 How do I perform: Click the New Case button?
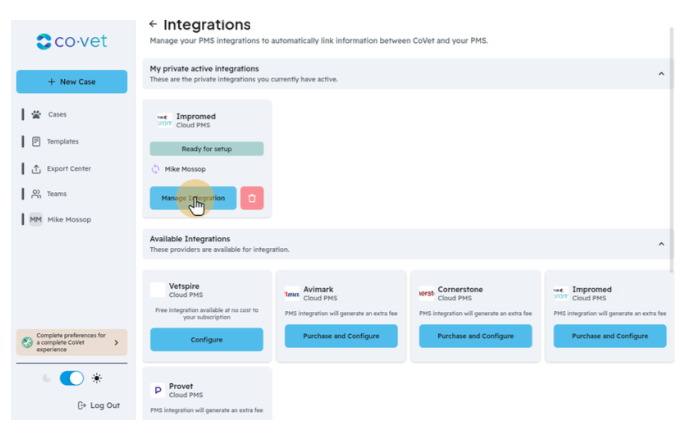click(x=72, y=81)
